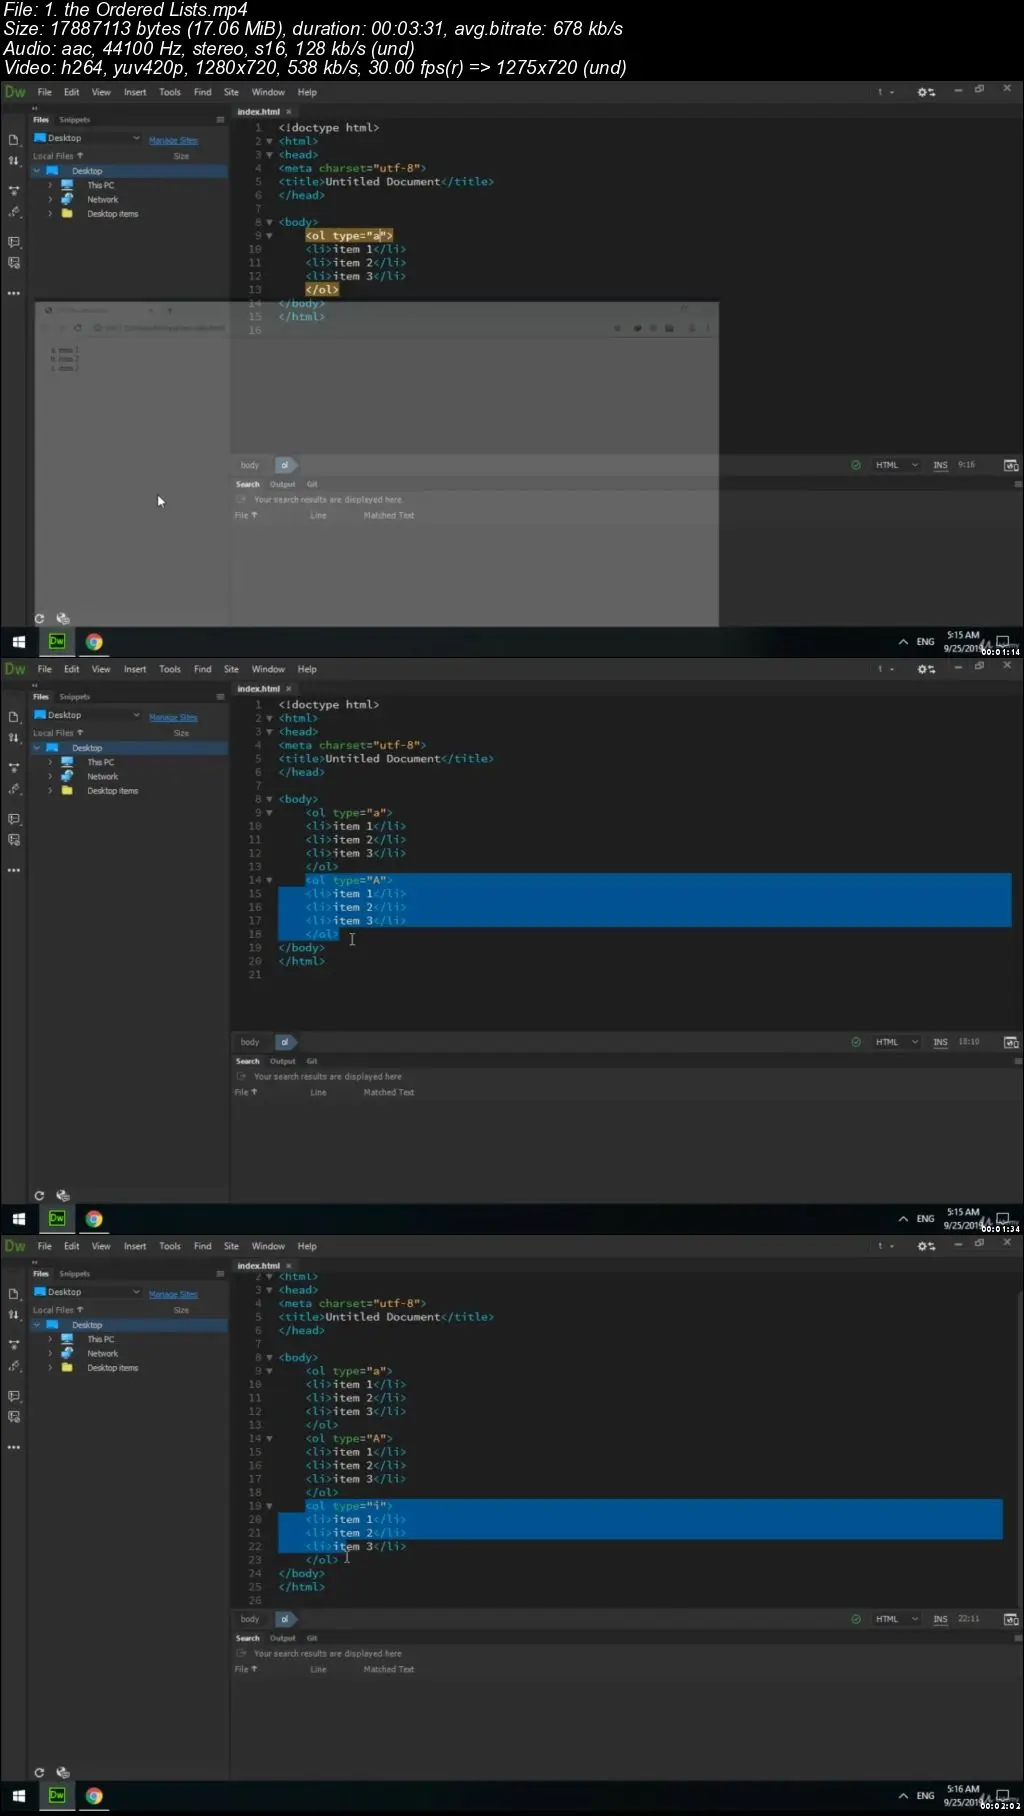This screenshot has width=1024, height=1816.
Task: Click the Manage Sites link in the top frame
Action: 173,140
